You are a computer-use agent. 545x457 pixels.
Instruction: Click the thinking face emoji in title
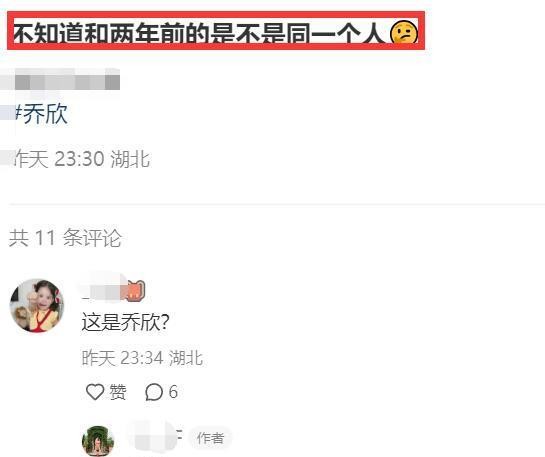click(x=403, y=33)
